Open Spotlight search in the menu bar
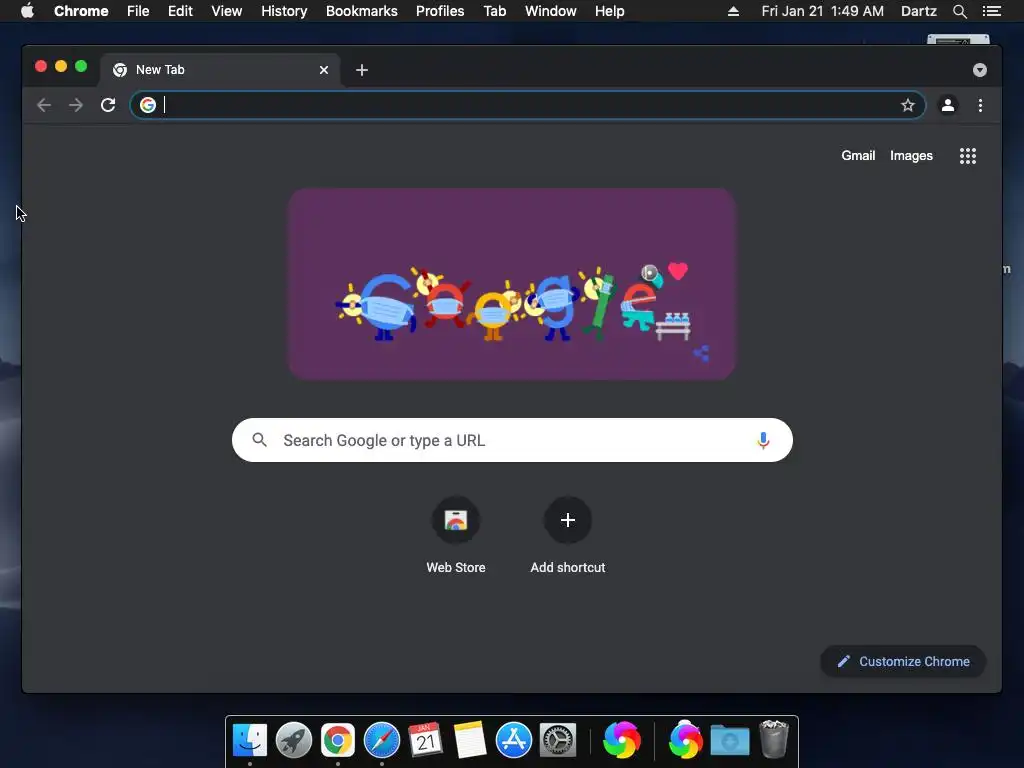The image size is (1024, 768). point(959,11)
